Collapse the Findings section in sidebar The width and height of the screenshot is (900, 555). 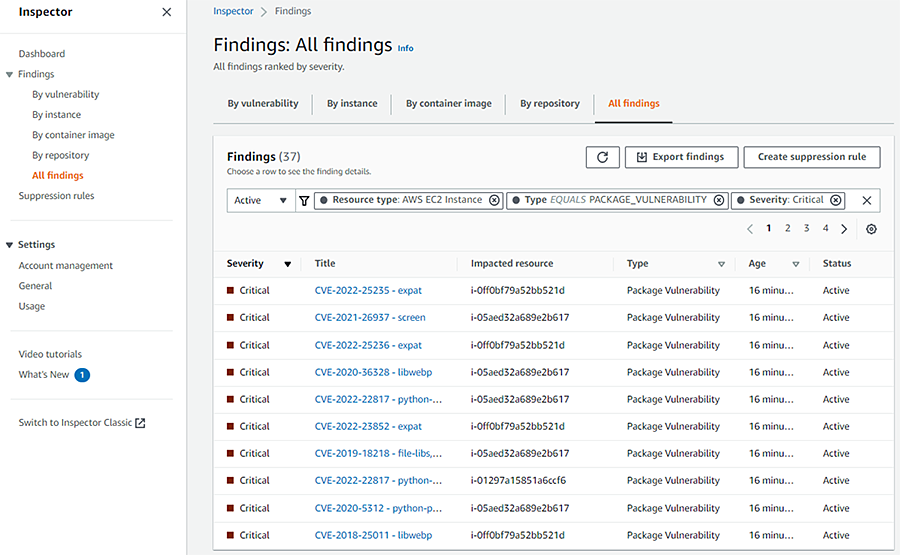9,74
